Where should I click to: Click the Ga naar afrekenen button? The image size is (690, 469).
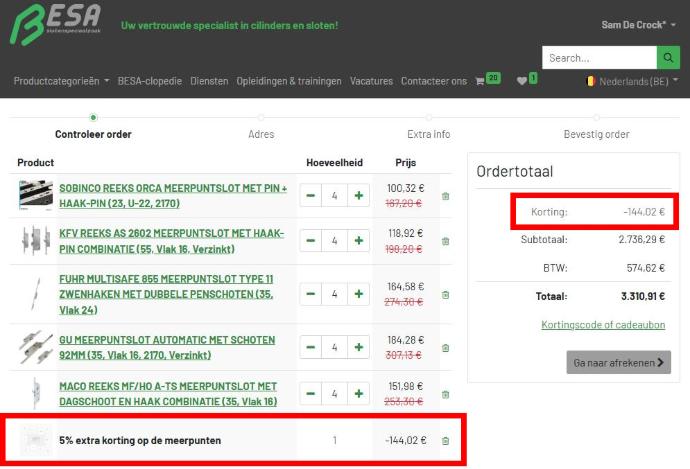pyautogui.click(x=618, y=362)
